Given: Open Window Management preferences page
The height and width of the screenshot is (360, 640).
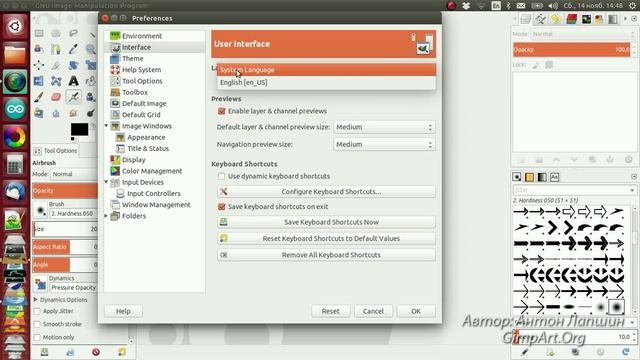Looking at the screenshot, I should point(155,205).
